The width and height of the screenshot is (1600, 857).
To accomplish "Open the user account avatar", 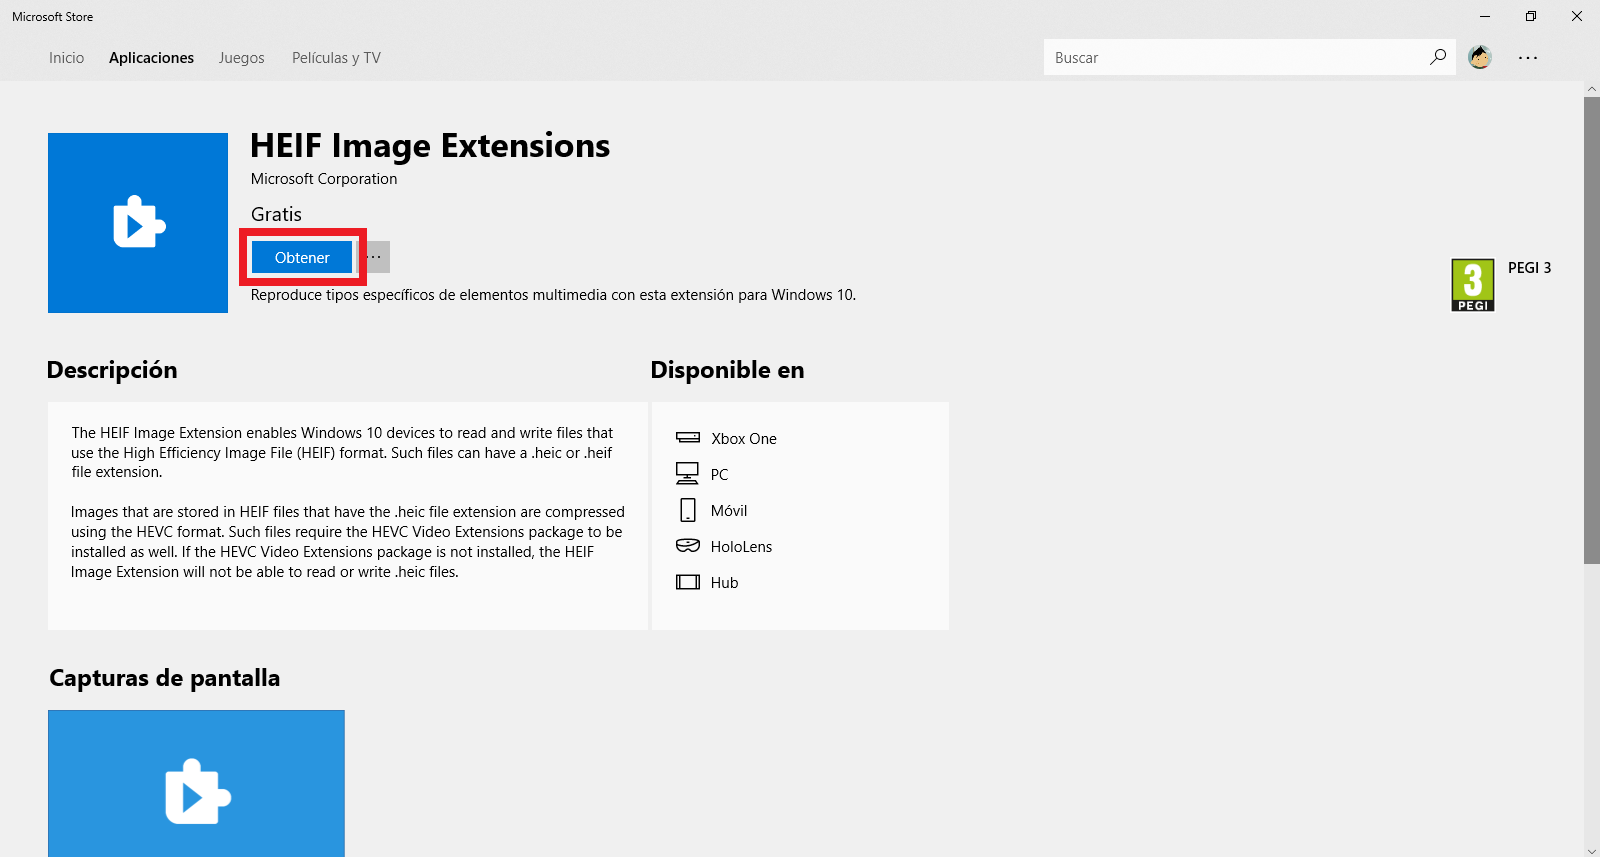I will 1480,57.
